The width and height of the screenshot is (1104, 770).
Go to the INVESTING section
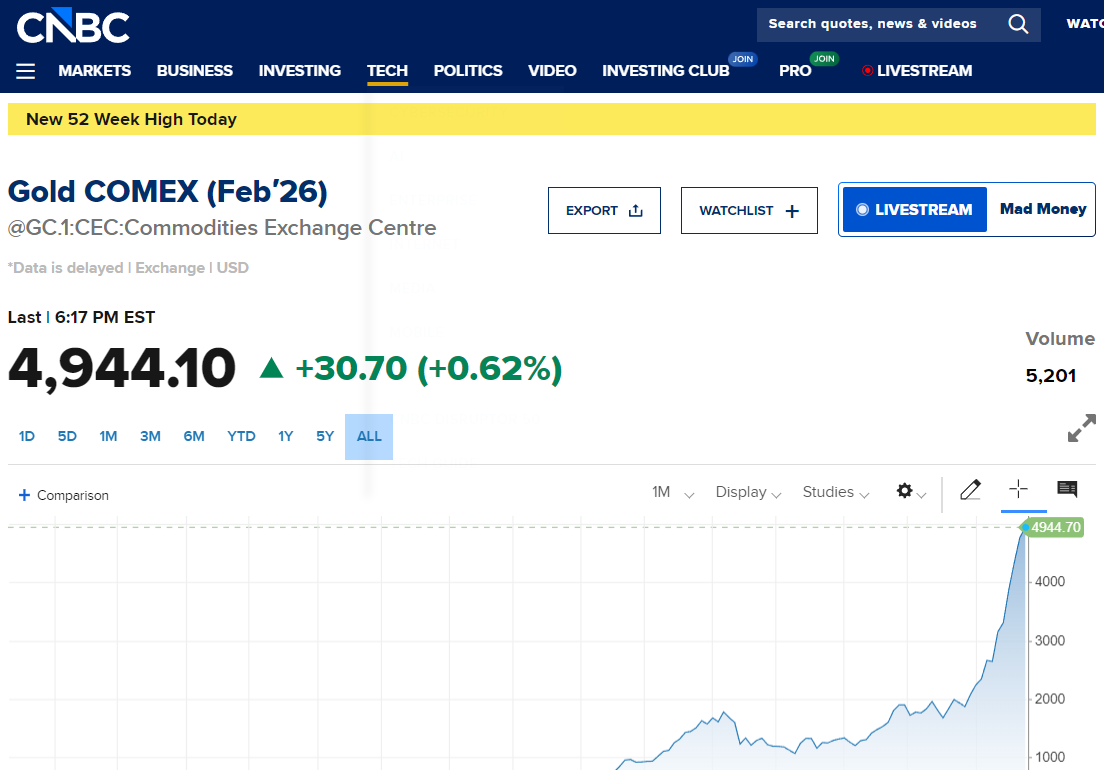pyautogui.click(x=299, y=71)
